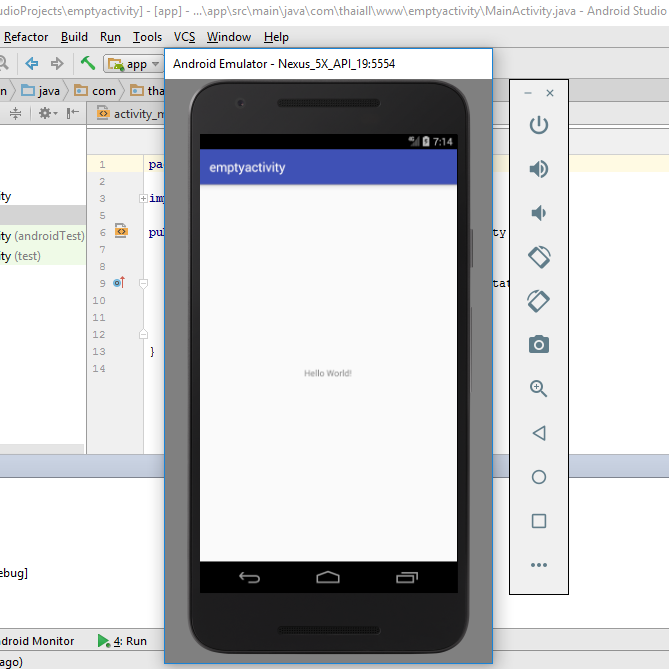Open the Refactor menu
669x669 pixels.
(26, 37)
